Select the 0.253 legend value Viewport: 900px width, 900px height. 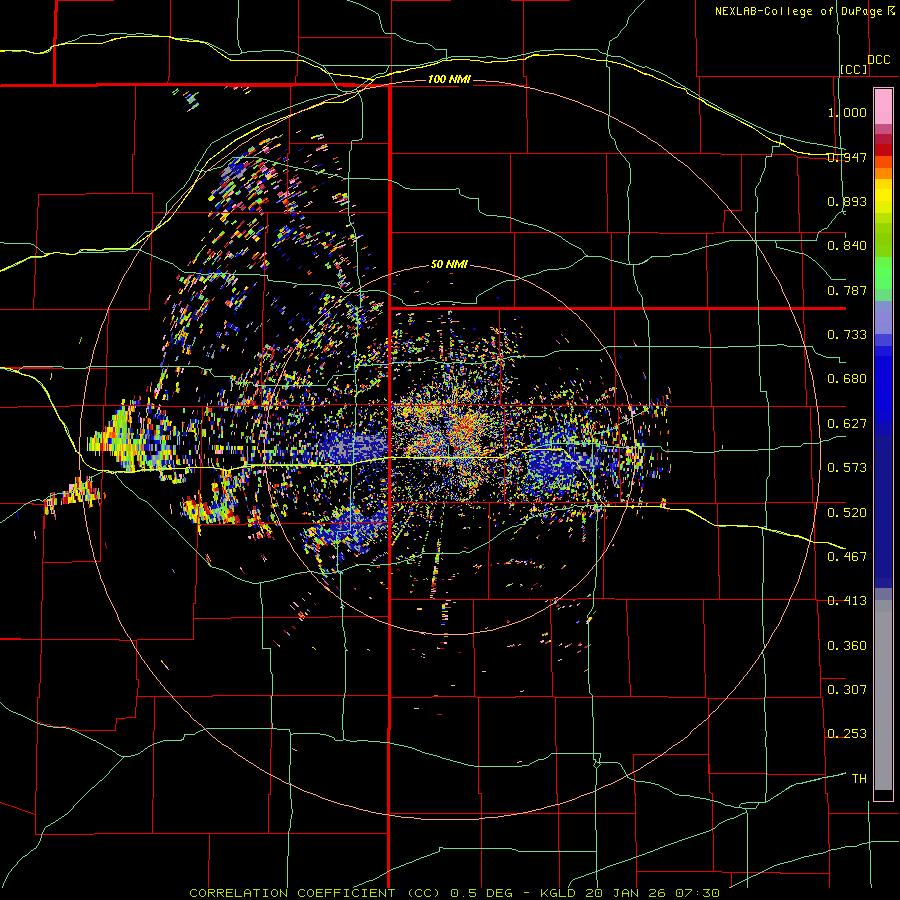847,734
